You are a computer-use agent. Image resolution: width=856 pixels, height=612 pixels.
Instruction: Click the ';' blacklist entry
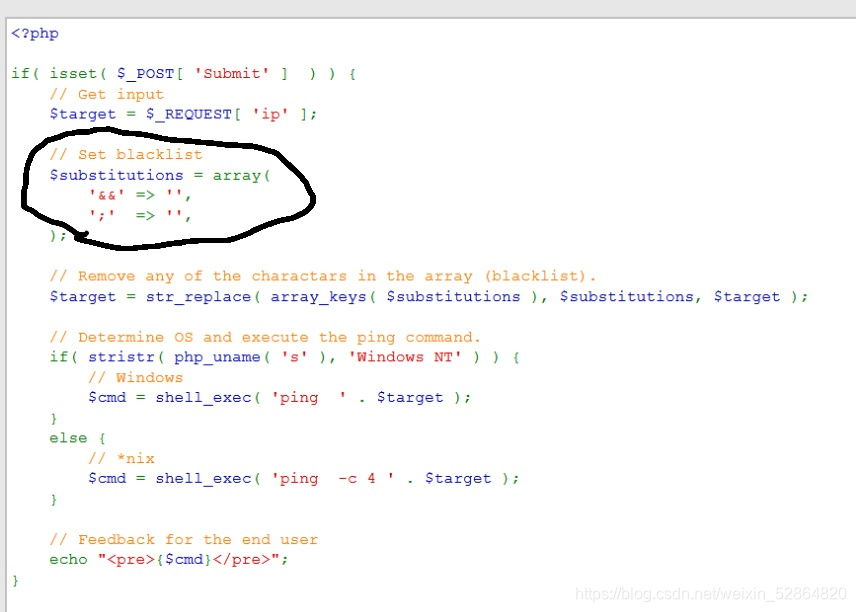[103, 214]
